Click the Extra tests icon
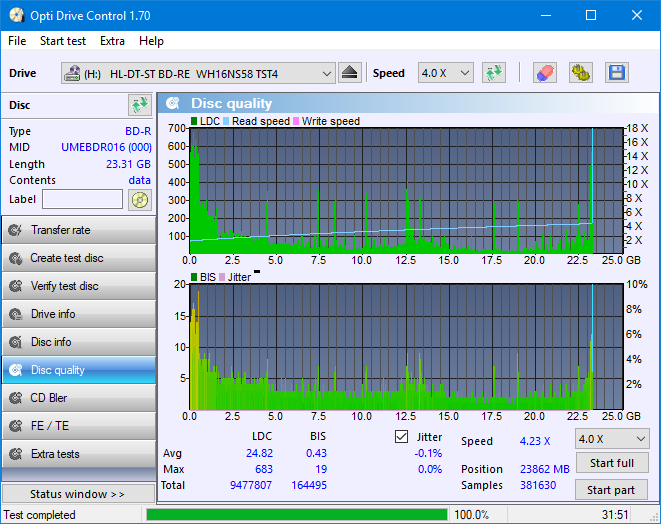This screenshot has width=661, height=524. 16,454
